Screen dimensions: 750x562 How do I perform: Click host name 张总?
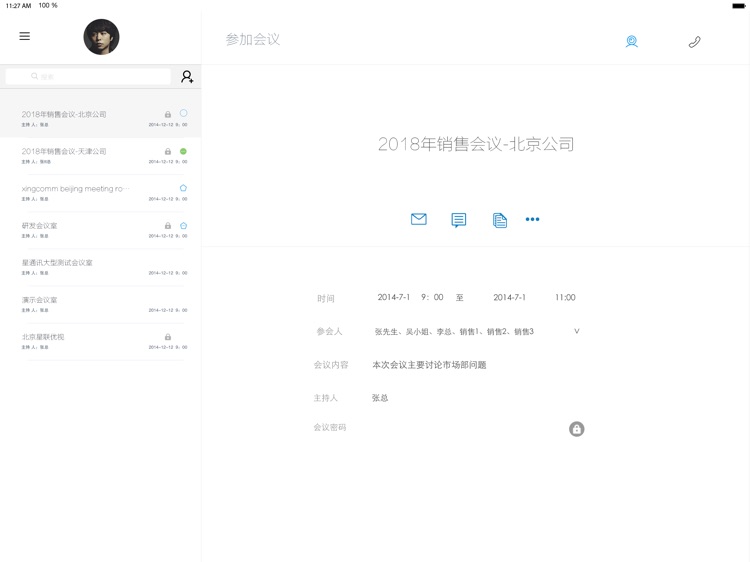click(380, 398)
